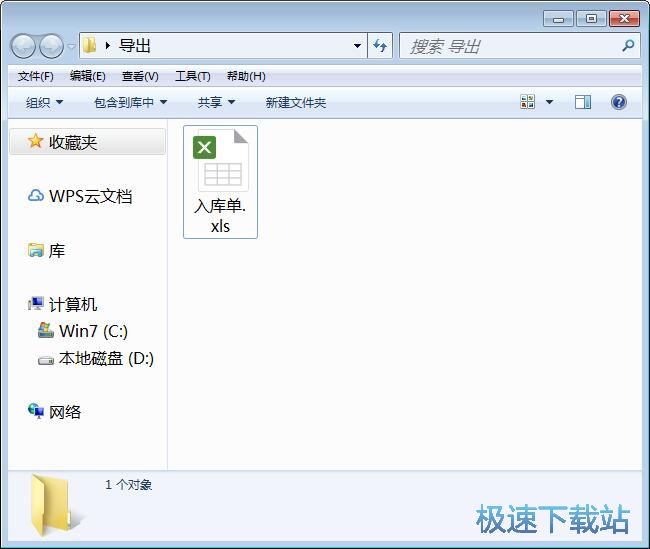The width and height of the screenshot is (650, 549).
Task: Click the 搜索 导出 search field
Action: [x=520, y=46]
